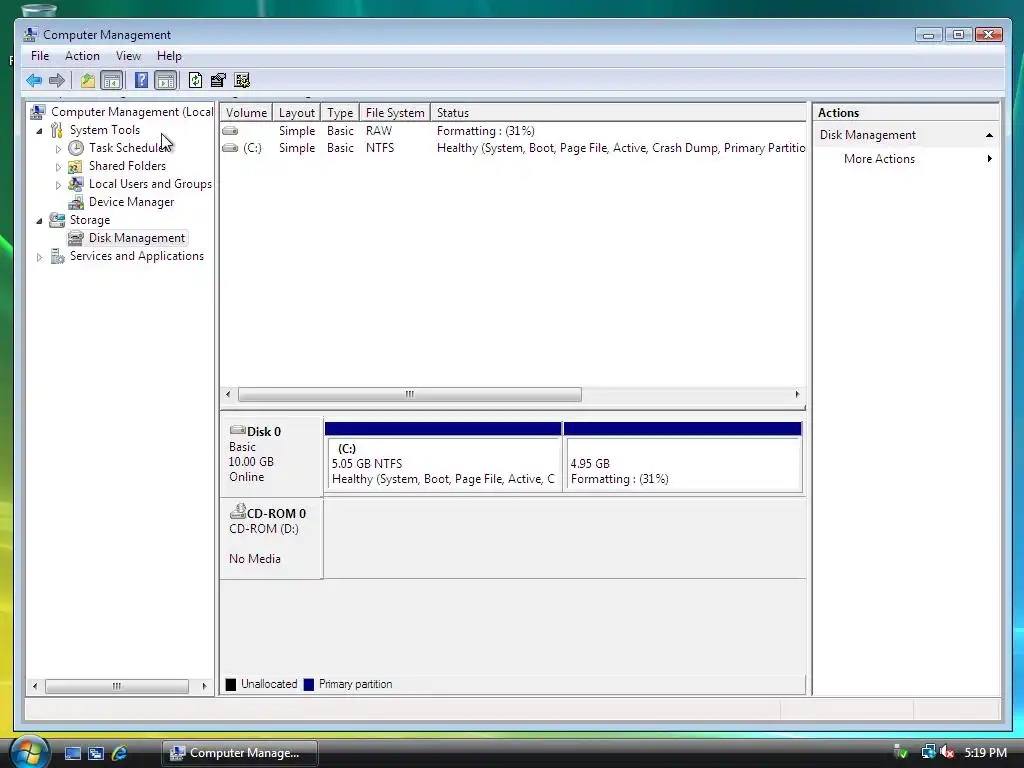Click Computer Management taskbar button
1024x768 pixels.
click(240, 753)
